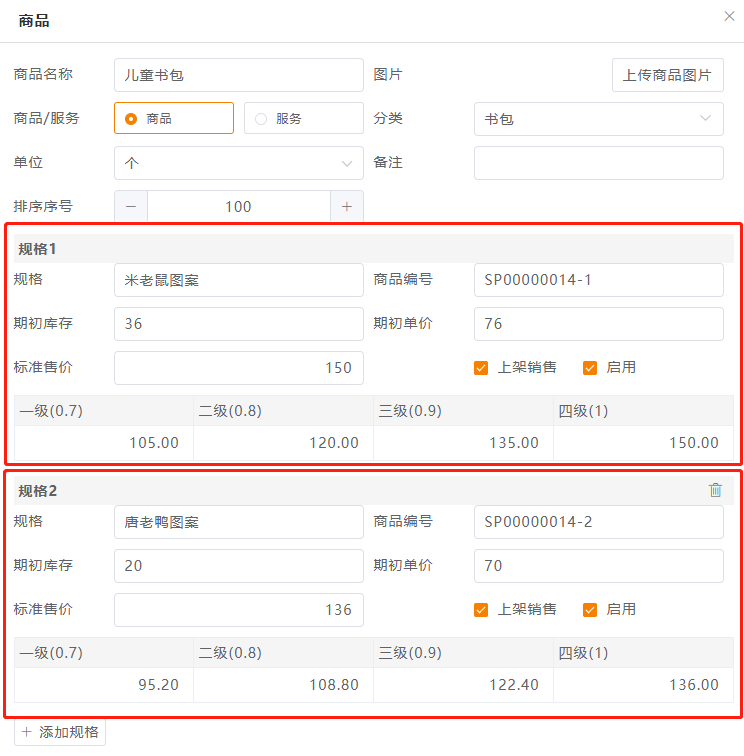Click product code field SP00000014-2

point(598,522)
